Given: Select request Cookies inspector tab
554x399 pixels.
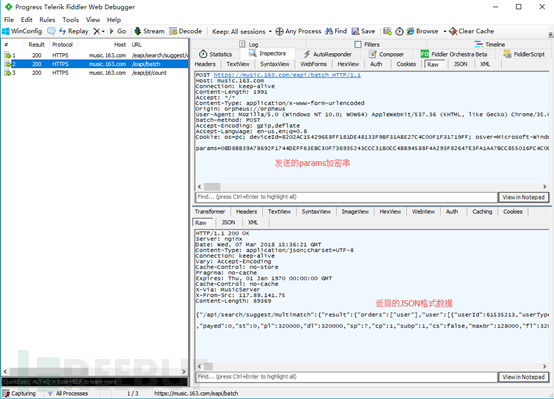Looking at the screenshot, I should (x=406, y=64).
